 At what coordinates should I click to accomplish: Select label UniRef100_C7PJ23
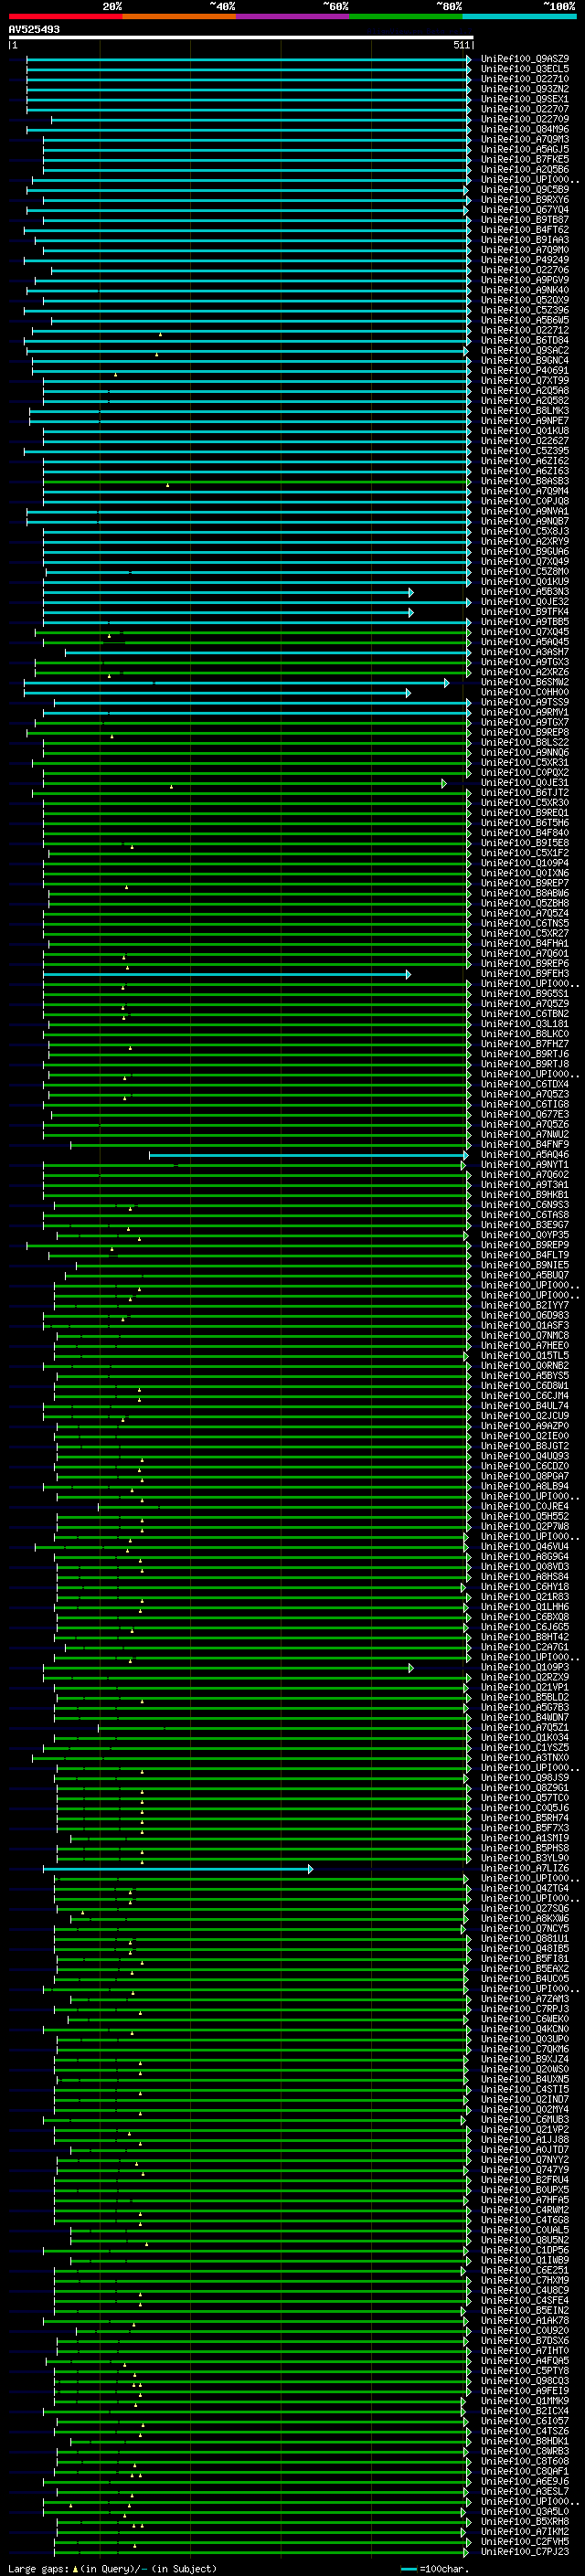tap(524, 2551)
